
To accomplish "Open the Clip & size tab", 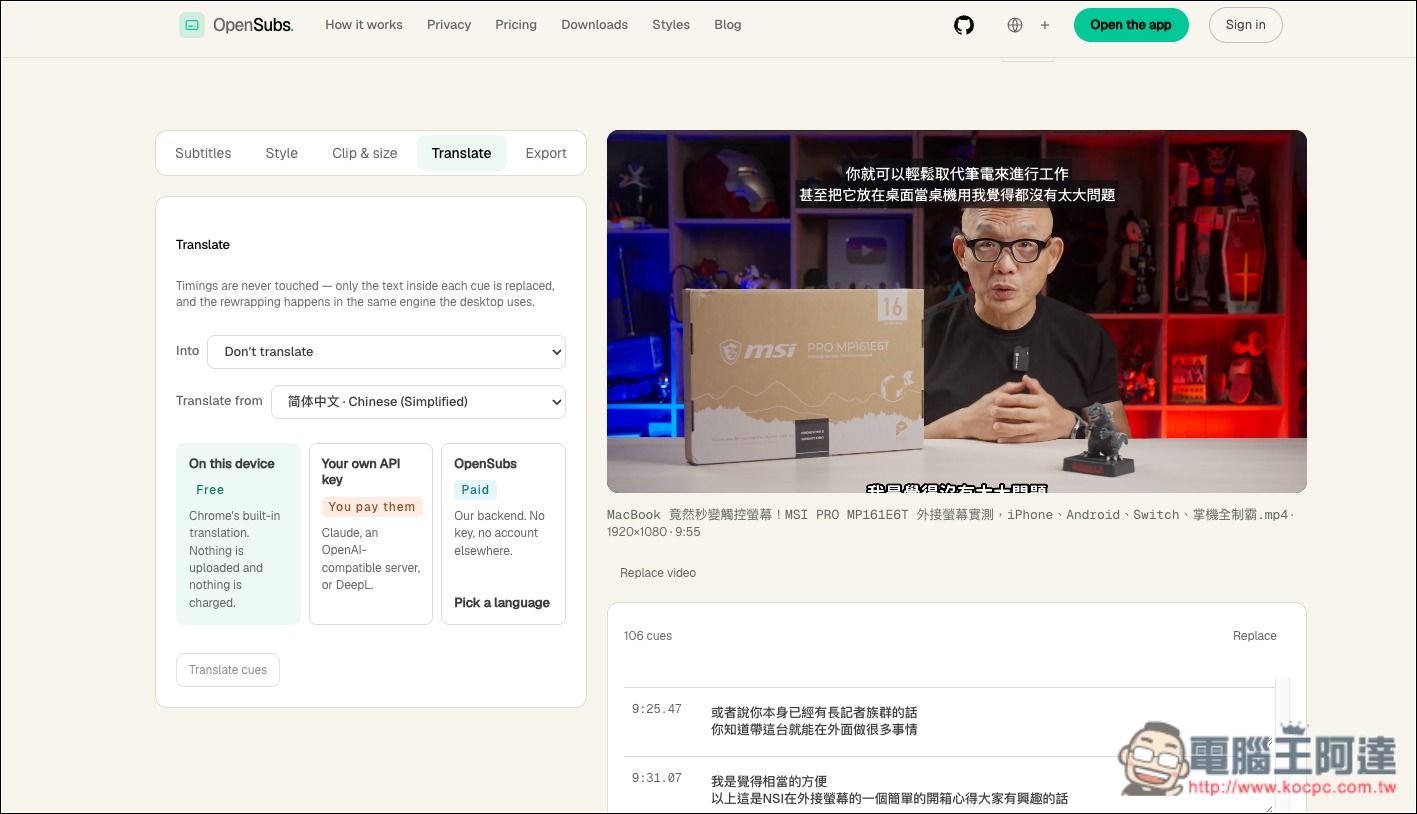I will coord(365,153).
